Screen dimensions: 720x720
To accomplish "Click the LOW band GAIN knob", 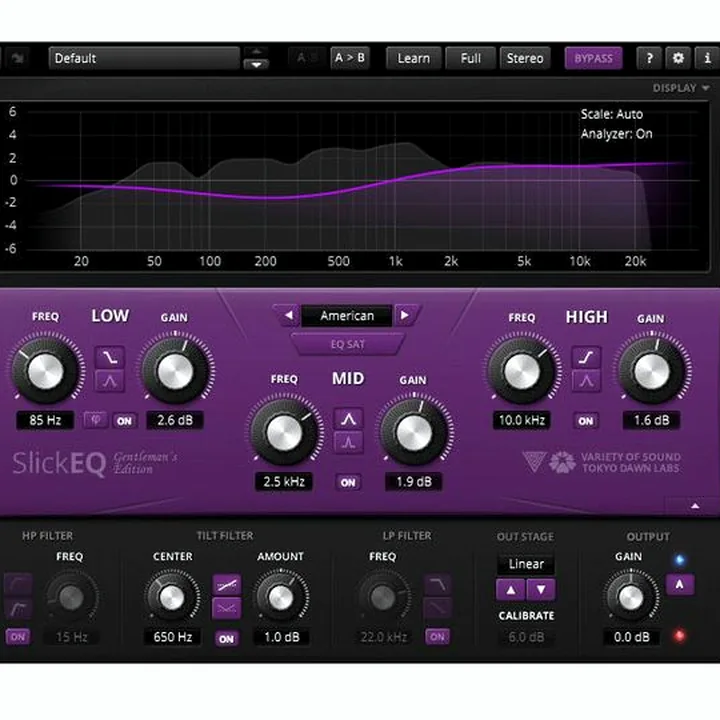I will click(175, 371).
